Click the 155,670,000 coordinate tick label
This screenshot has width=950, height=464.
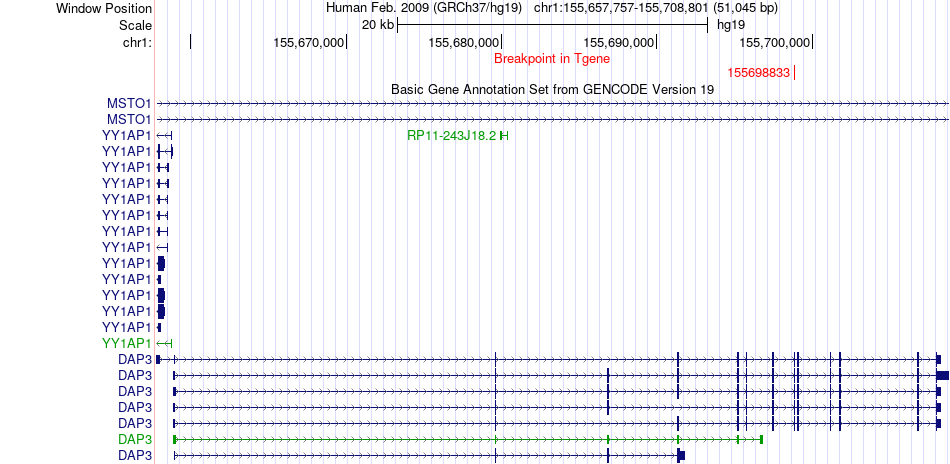(x=309, y=42)
